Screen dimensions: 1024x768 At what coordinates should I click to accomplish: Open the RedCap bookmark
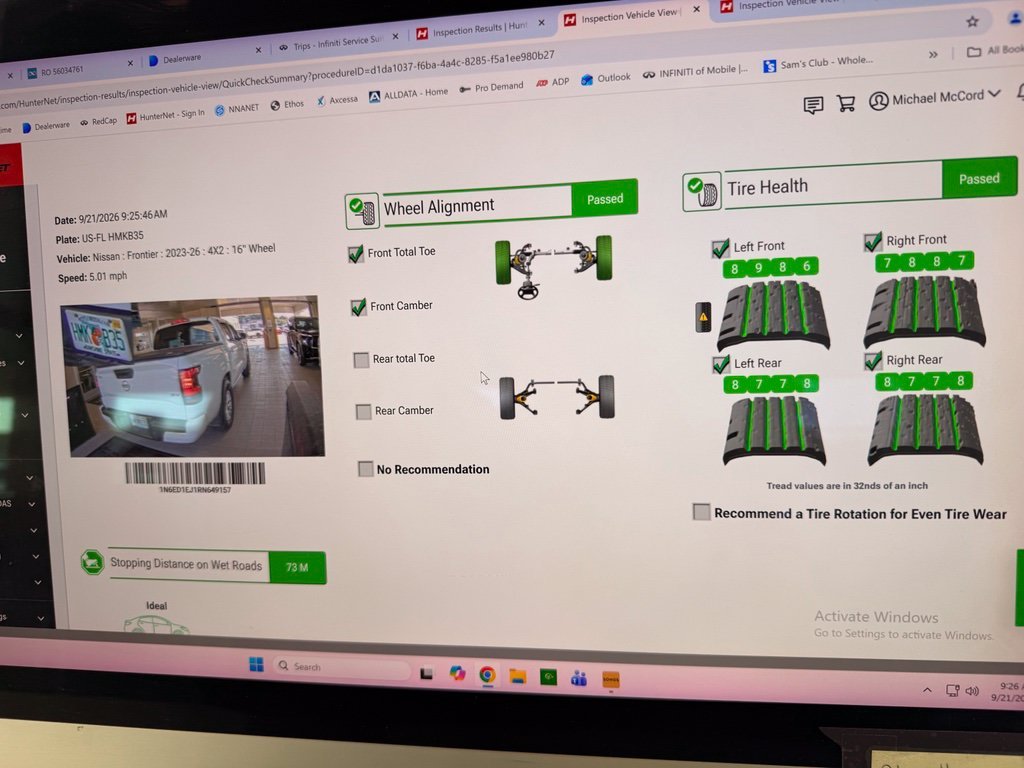pos(99,121)
